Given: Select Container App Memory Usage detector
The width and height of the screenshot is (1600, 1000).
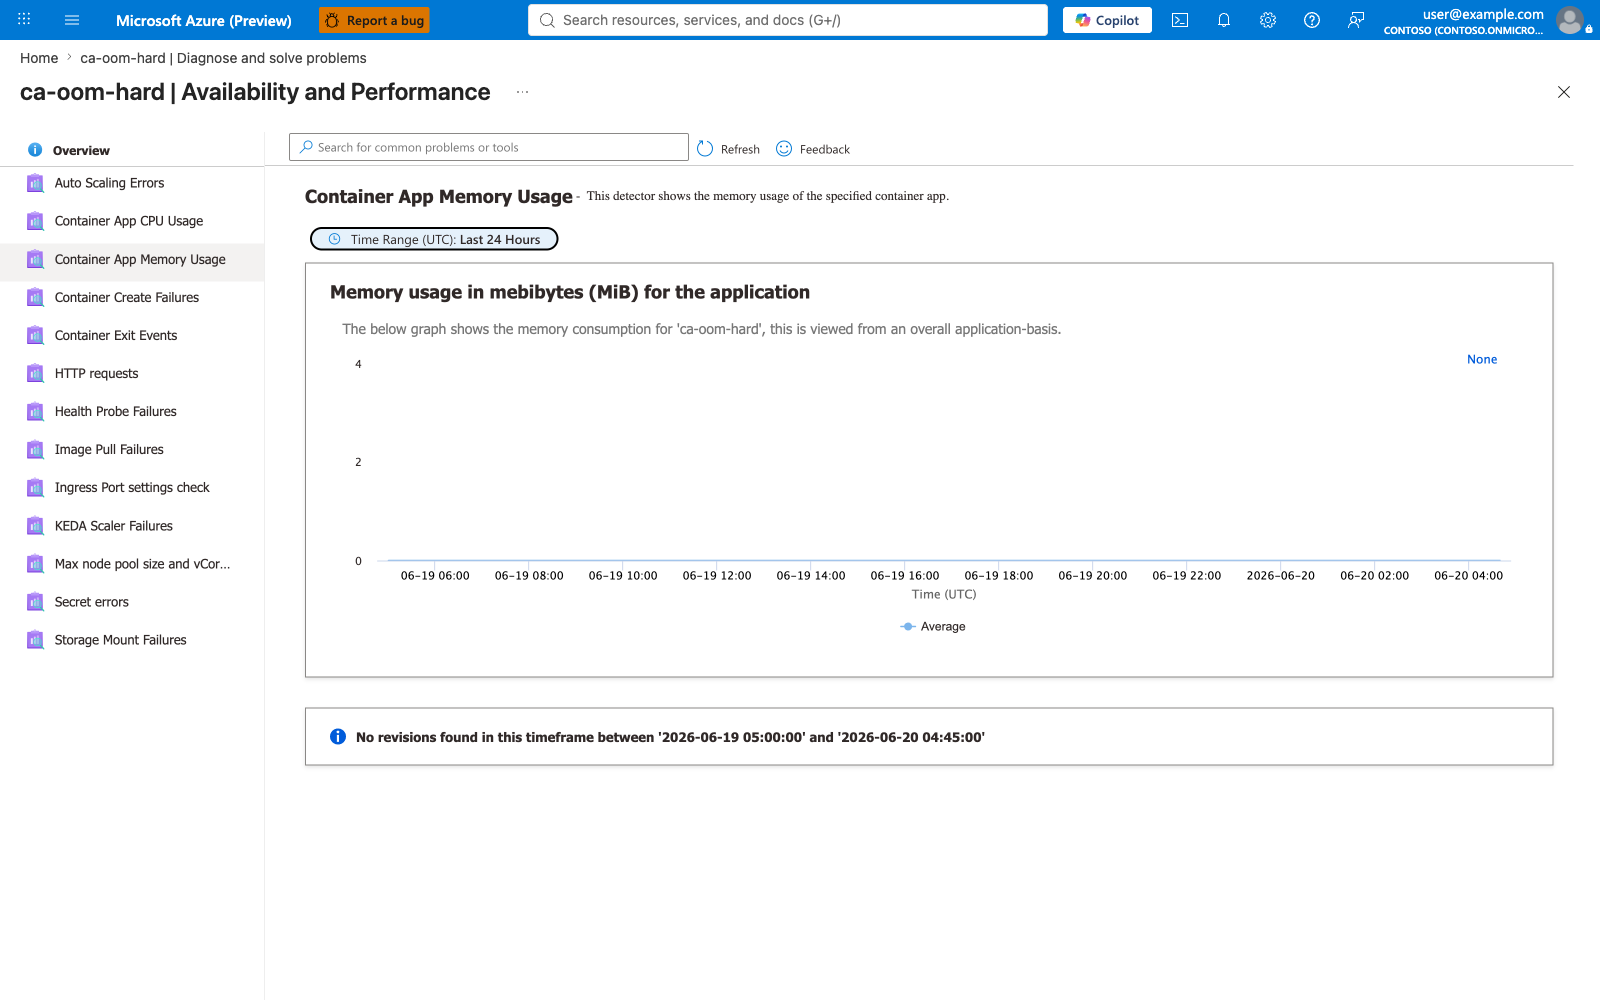Looking at the screenshot, I should click(132, 259).
